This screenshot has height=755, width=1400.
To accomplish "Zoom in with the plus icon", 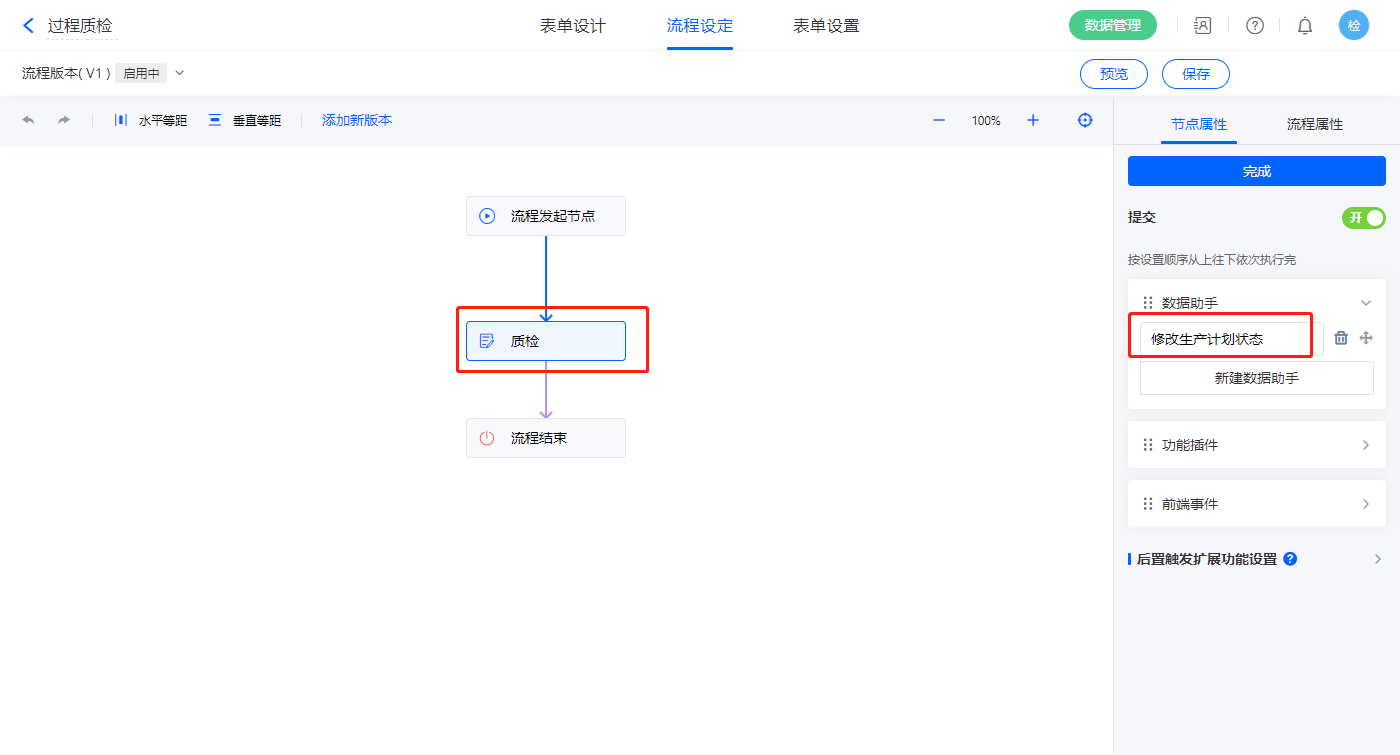I will [x=1033, y=120].
